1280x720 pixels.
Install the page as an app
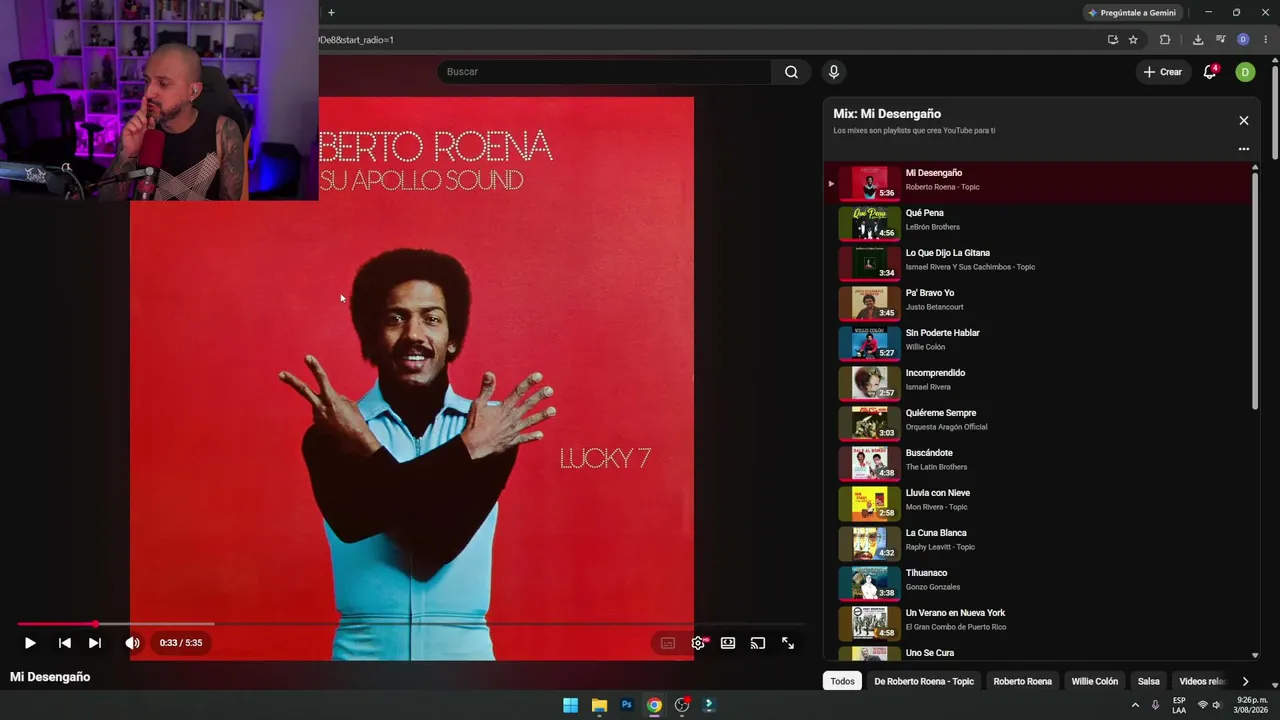coord(1113,40)
